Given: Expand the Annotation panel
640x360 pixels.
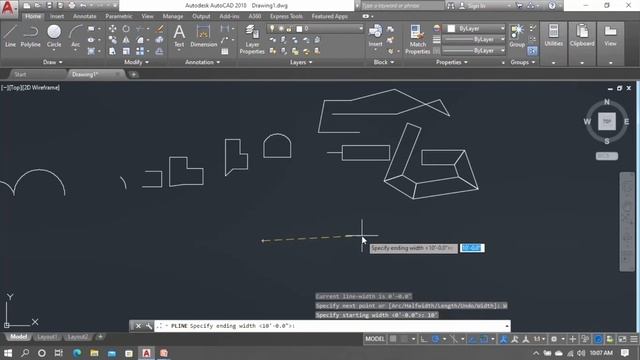Looking at the screenshot, I should 202,62.
